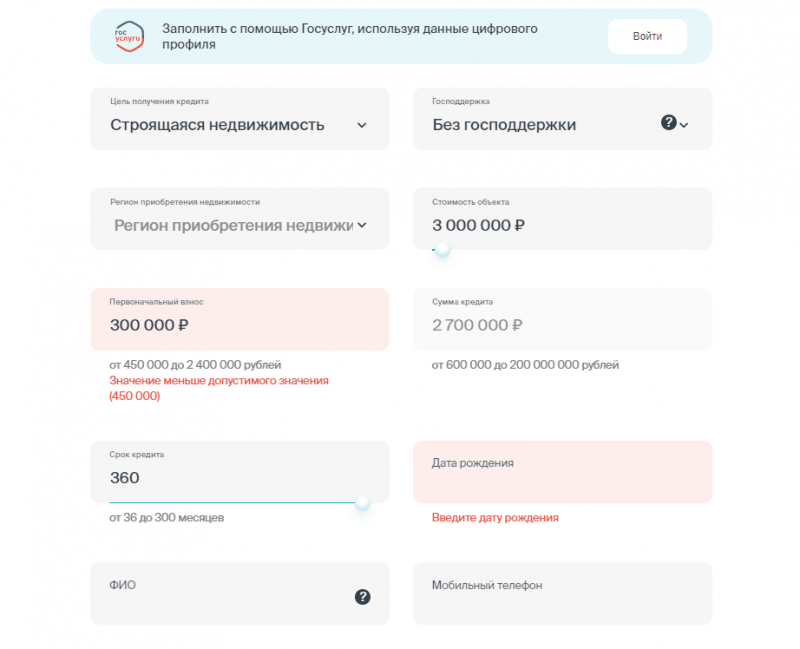This screenshot has height=649, width=800.
Task: Click the chevron on Цель получения кредита
Action: [x=364, y=125]
